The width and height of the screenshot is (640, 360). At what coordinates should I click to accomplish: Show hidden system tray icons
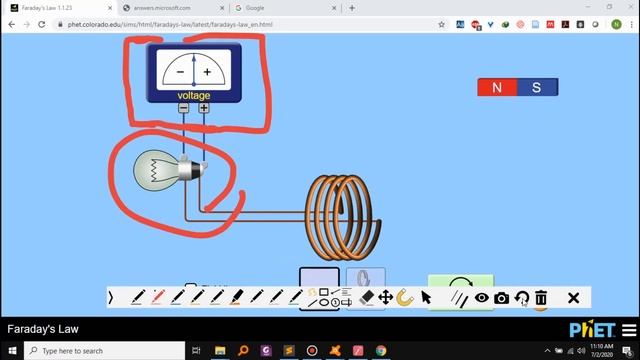(x=547, y=351)
